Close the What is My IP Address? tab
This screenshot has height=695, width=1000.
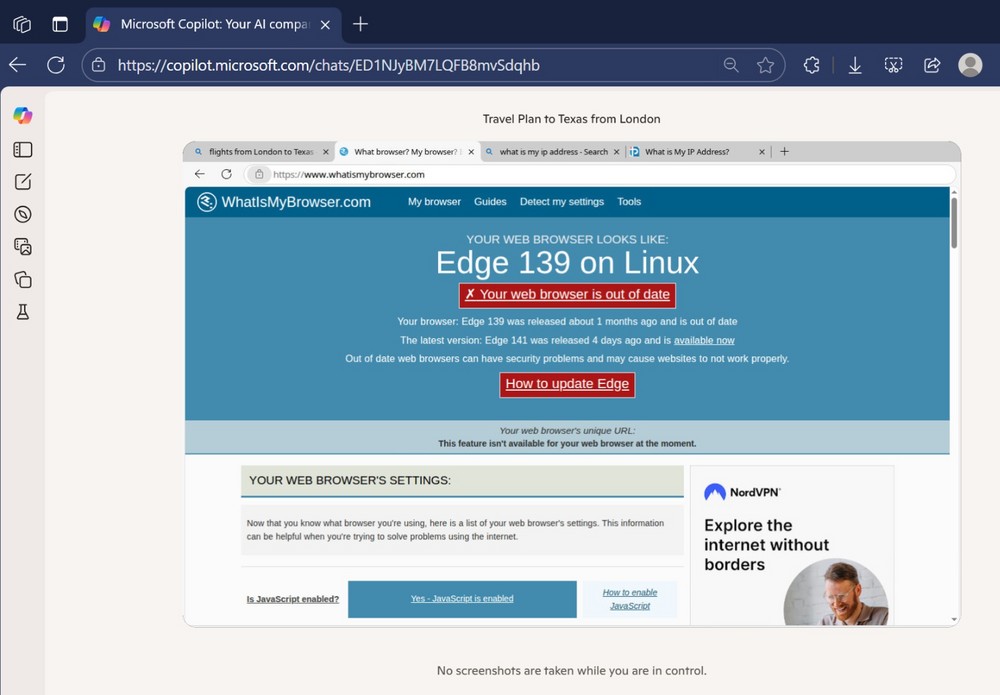(761, 152)
